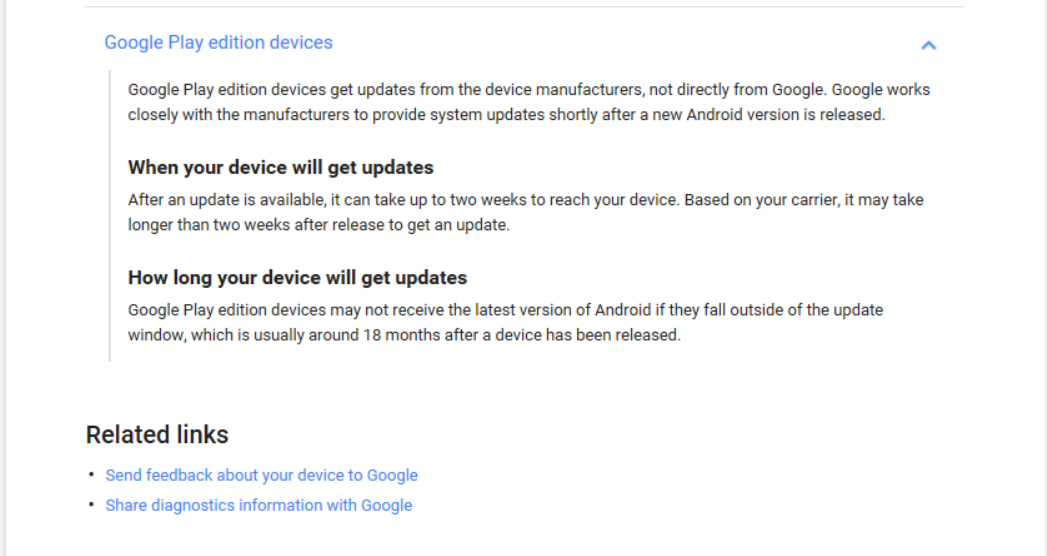The width and height of the screenshot is (1047, 556).
Task: Click the vertical gray bar beside expanded content
Action: pos(110,216)
